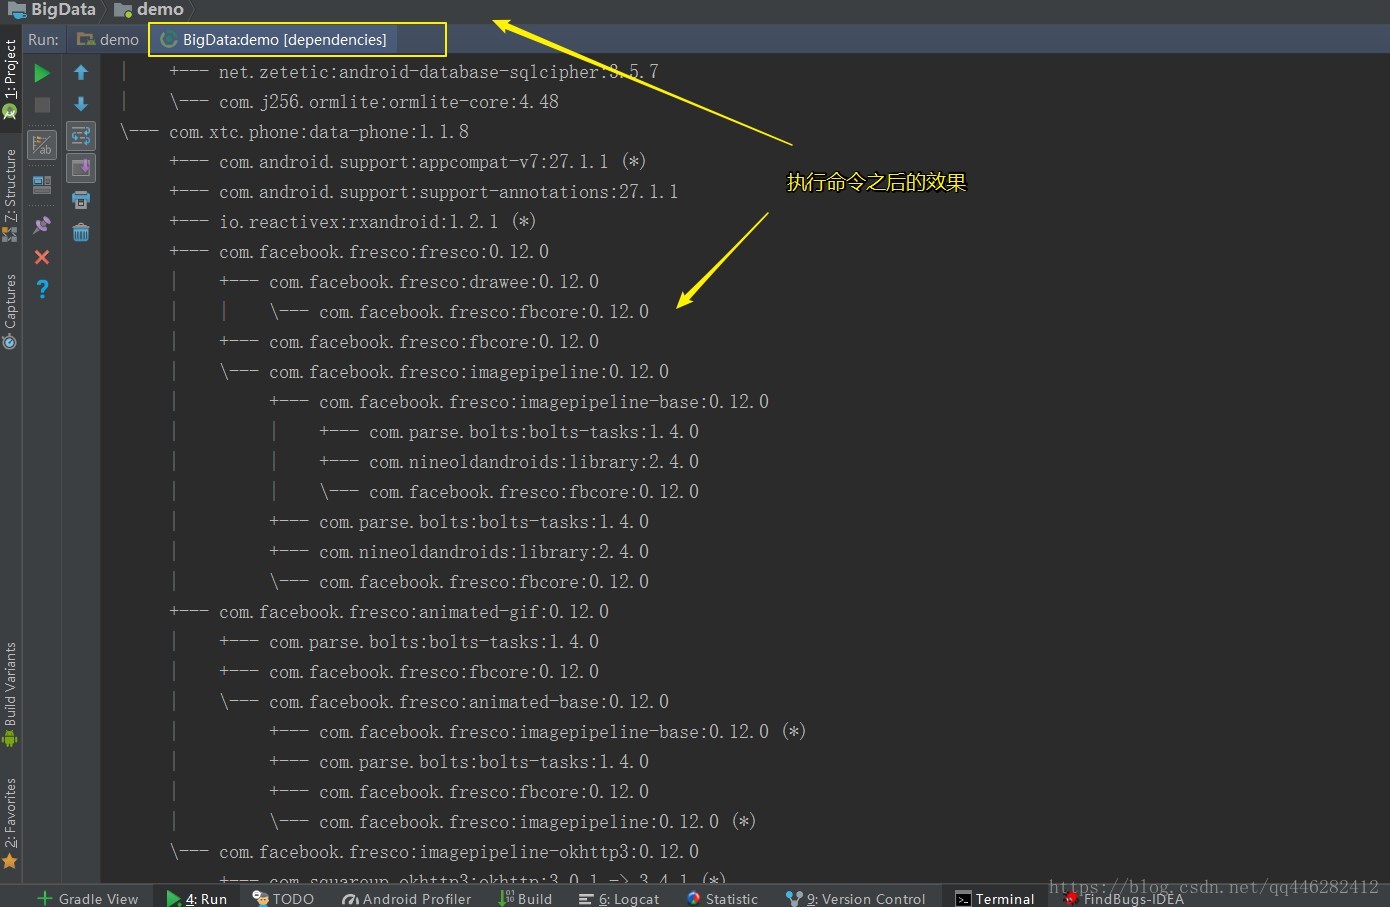Toggle tasks execution and text mode
This screenshot has height=907, width=1390.
(42, 145)
